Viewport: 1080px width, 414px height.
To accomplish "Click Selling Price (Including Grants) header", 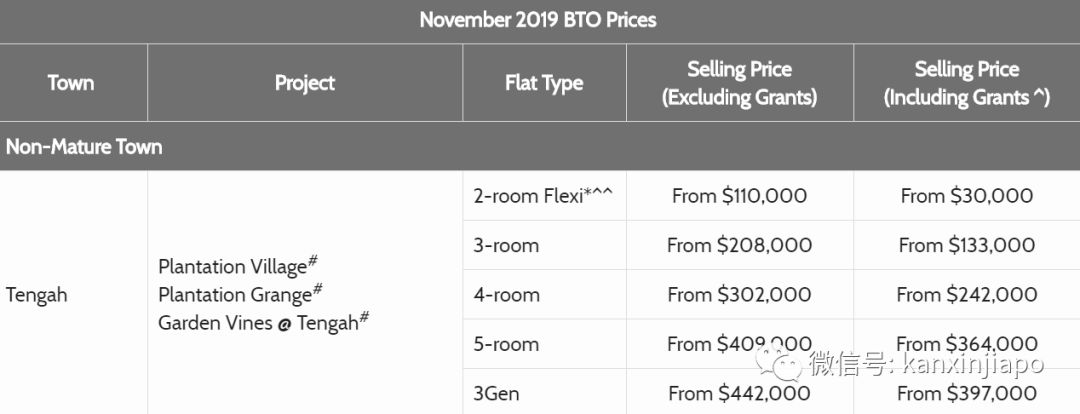I will coord(966,83).
